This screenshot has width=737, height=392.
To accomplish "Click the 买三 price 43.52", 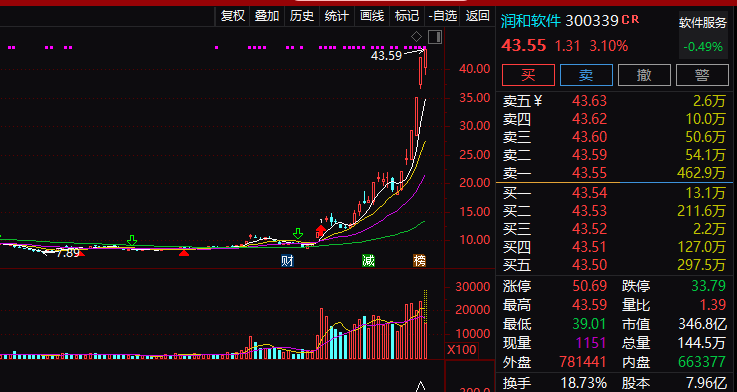I will pyautogui.click(x=589, y=229).
